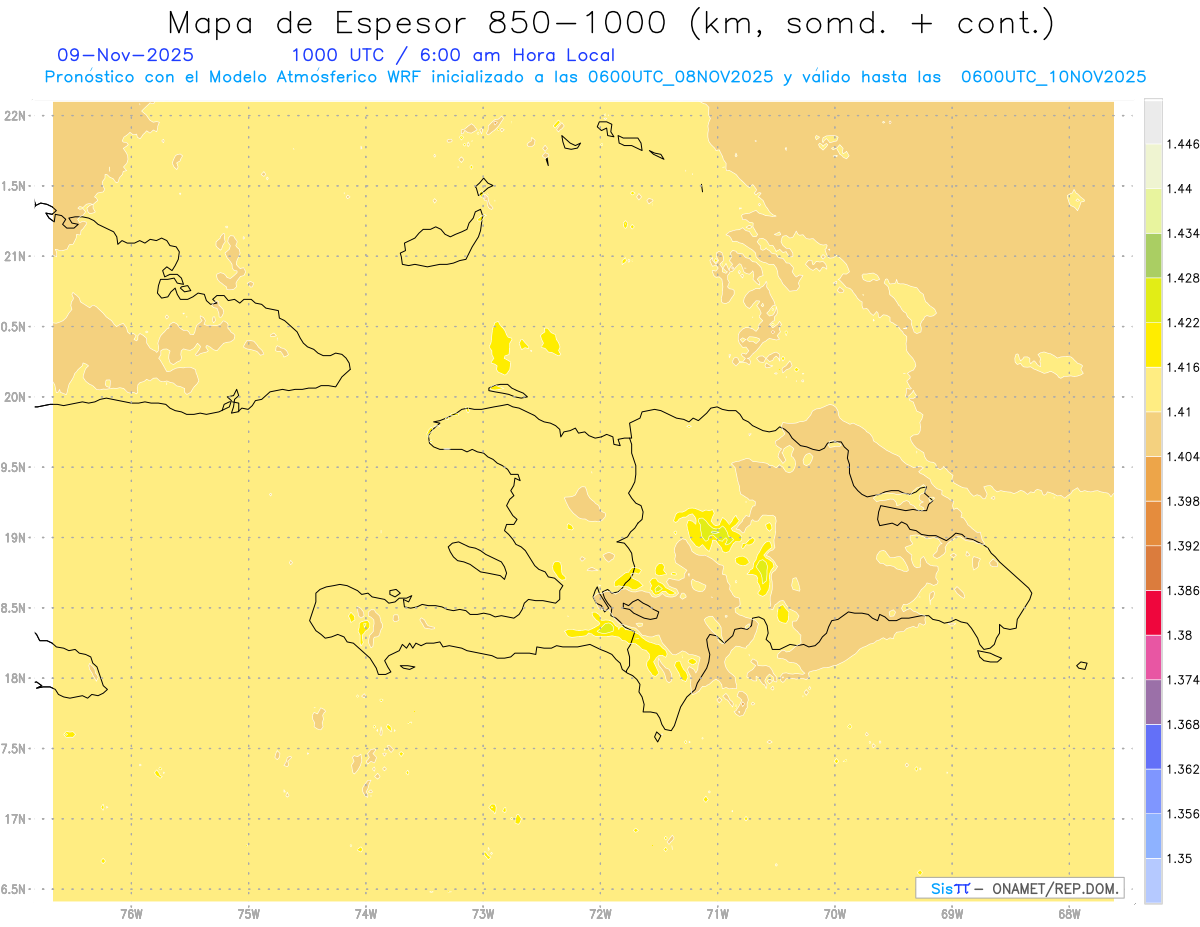Click the '74W' longitude label
This screenshot has width=1200, height=927.
(x=366, y=914)
